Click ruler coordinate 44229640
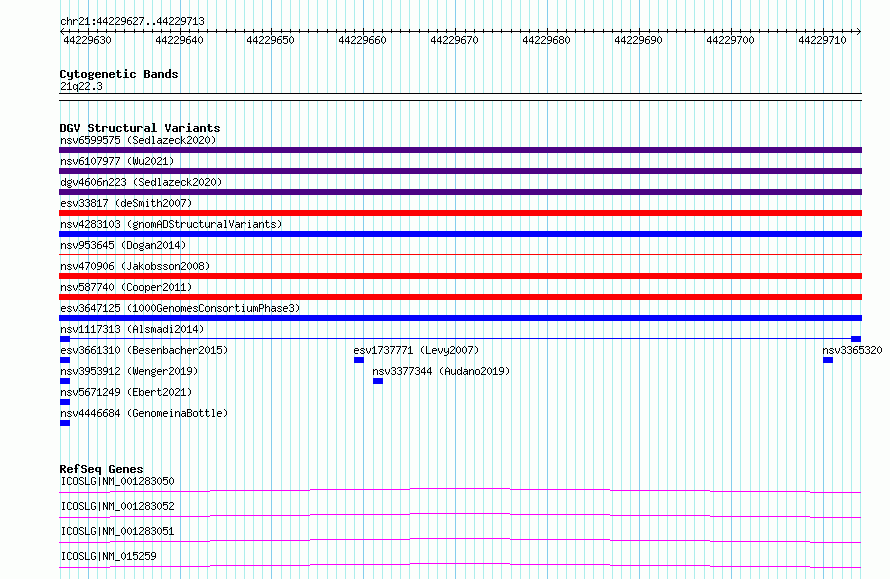The width and height of the screenshot is (890, 579). [179, 40]
